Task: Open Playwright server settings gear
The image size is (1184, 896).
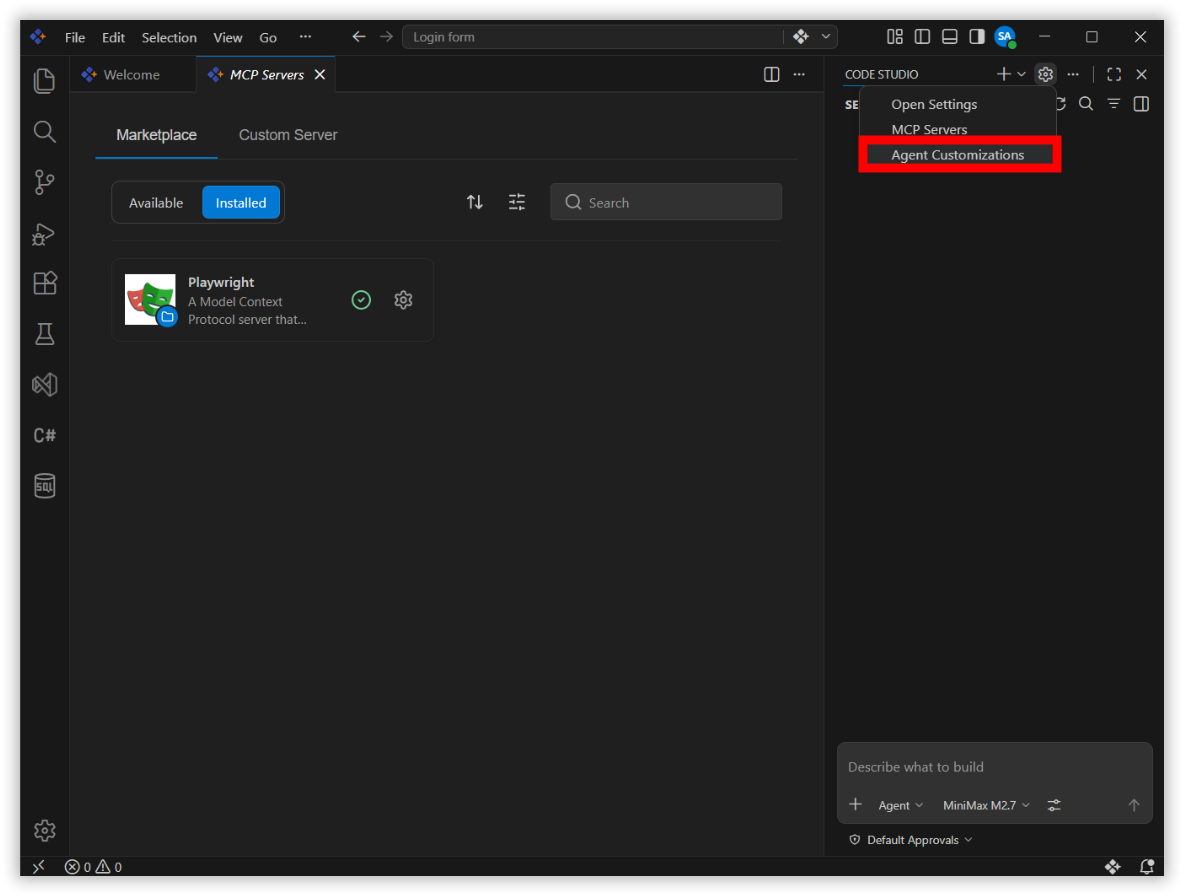Action: [403, 300]
